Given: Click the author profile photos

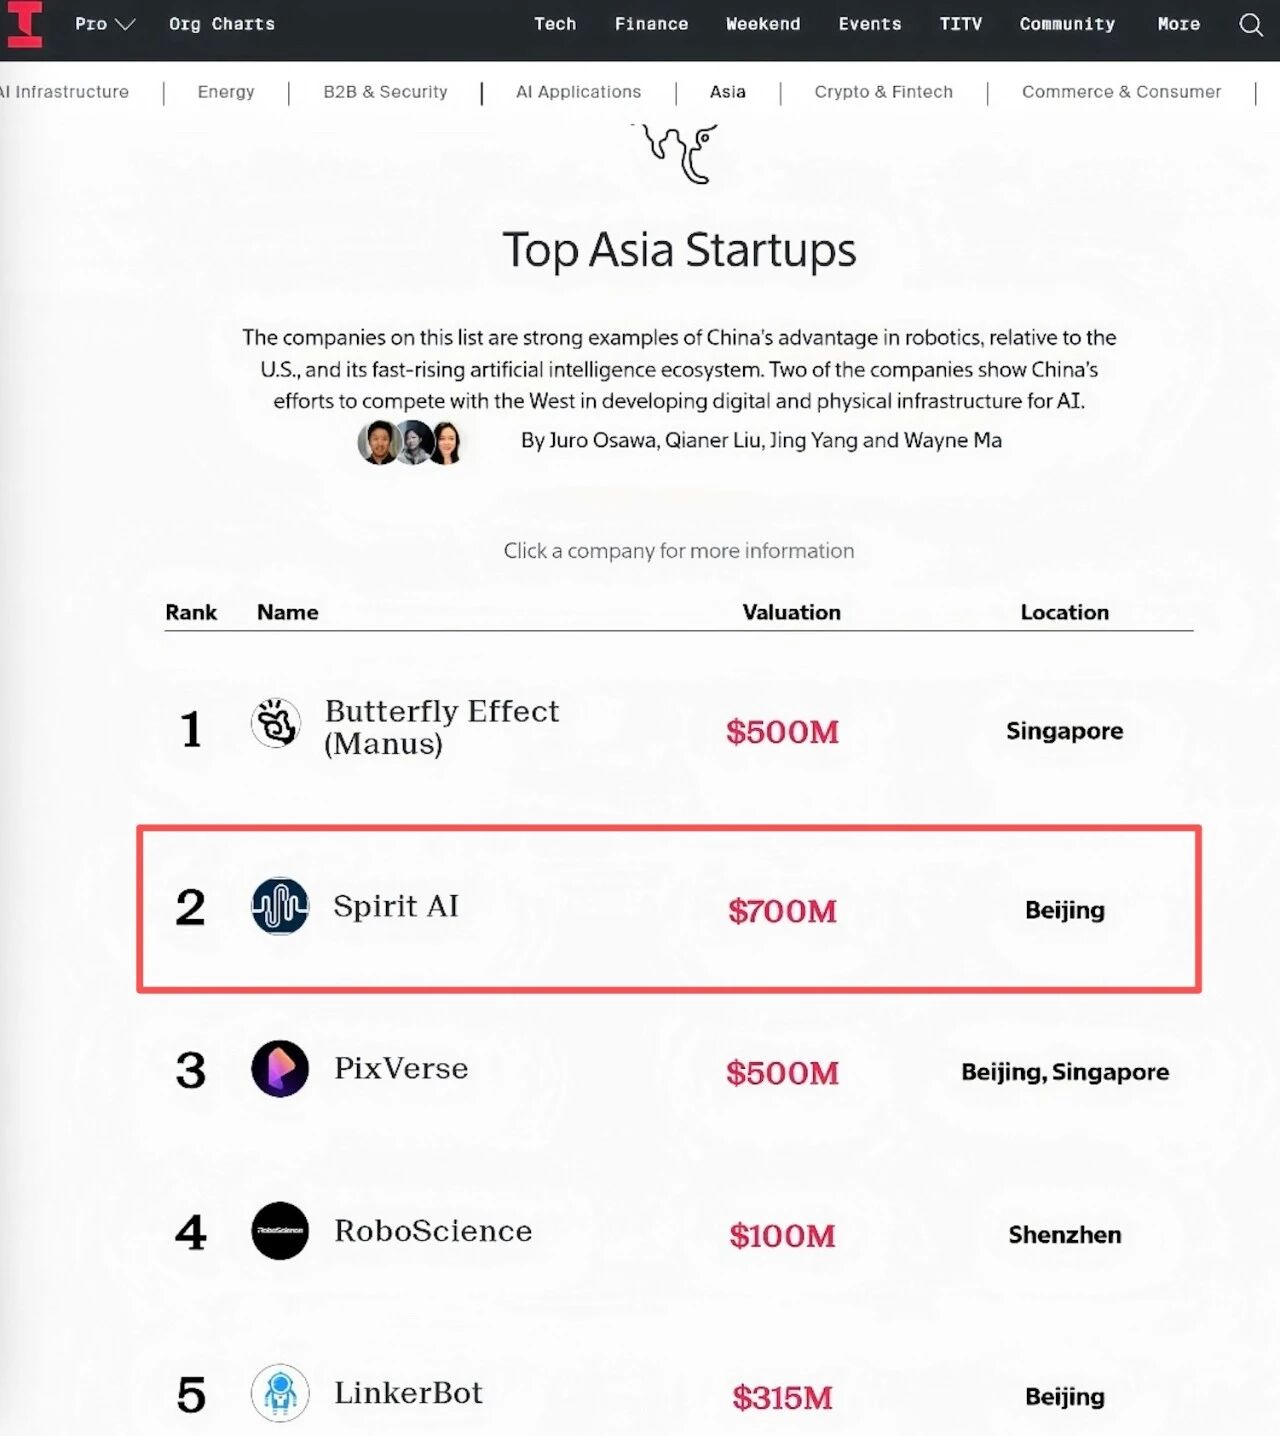Looking at the screenshot, I should [411, 442].
